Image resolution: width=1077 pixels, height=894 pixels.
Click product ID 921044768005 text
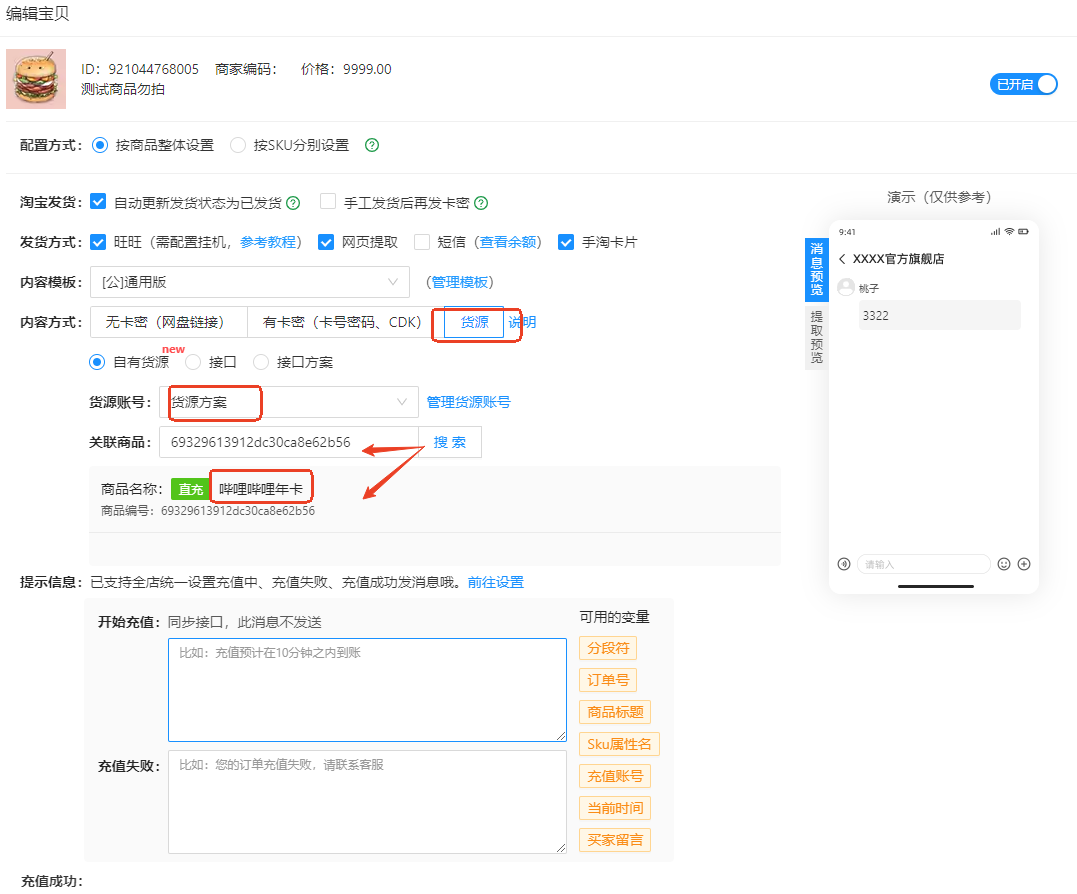coord(153,69)
